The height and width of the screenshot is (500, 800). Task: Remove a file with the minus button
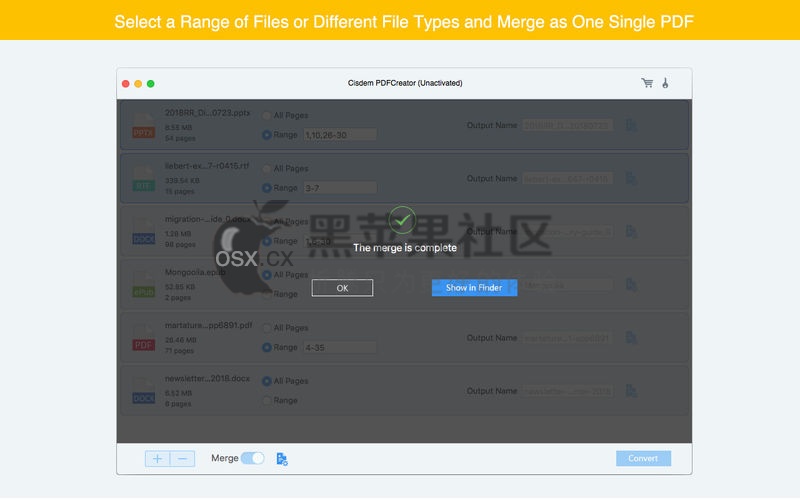(182, 459)
